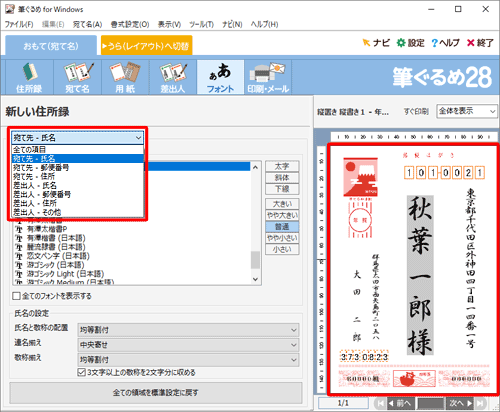The width and height of the screenshot is (500, 412).
Task: Set font size to 普通
Action: 282,227
